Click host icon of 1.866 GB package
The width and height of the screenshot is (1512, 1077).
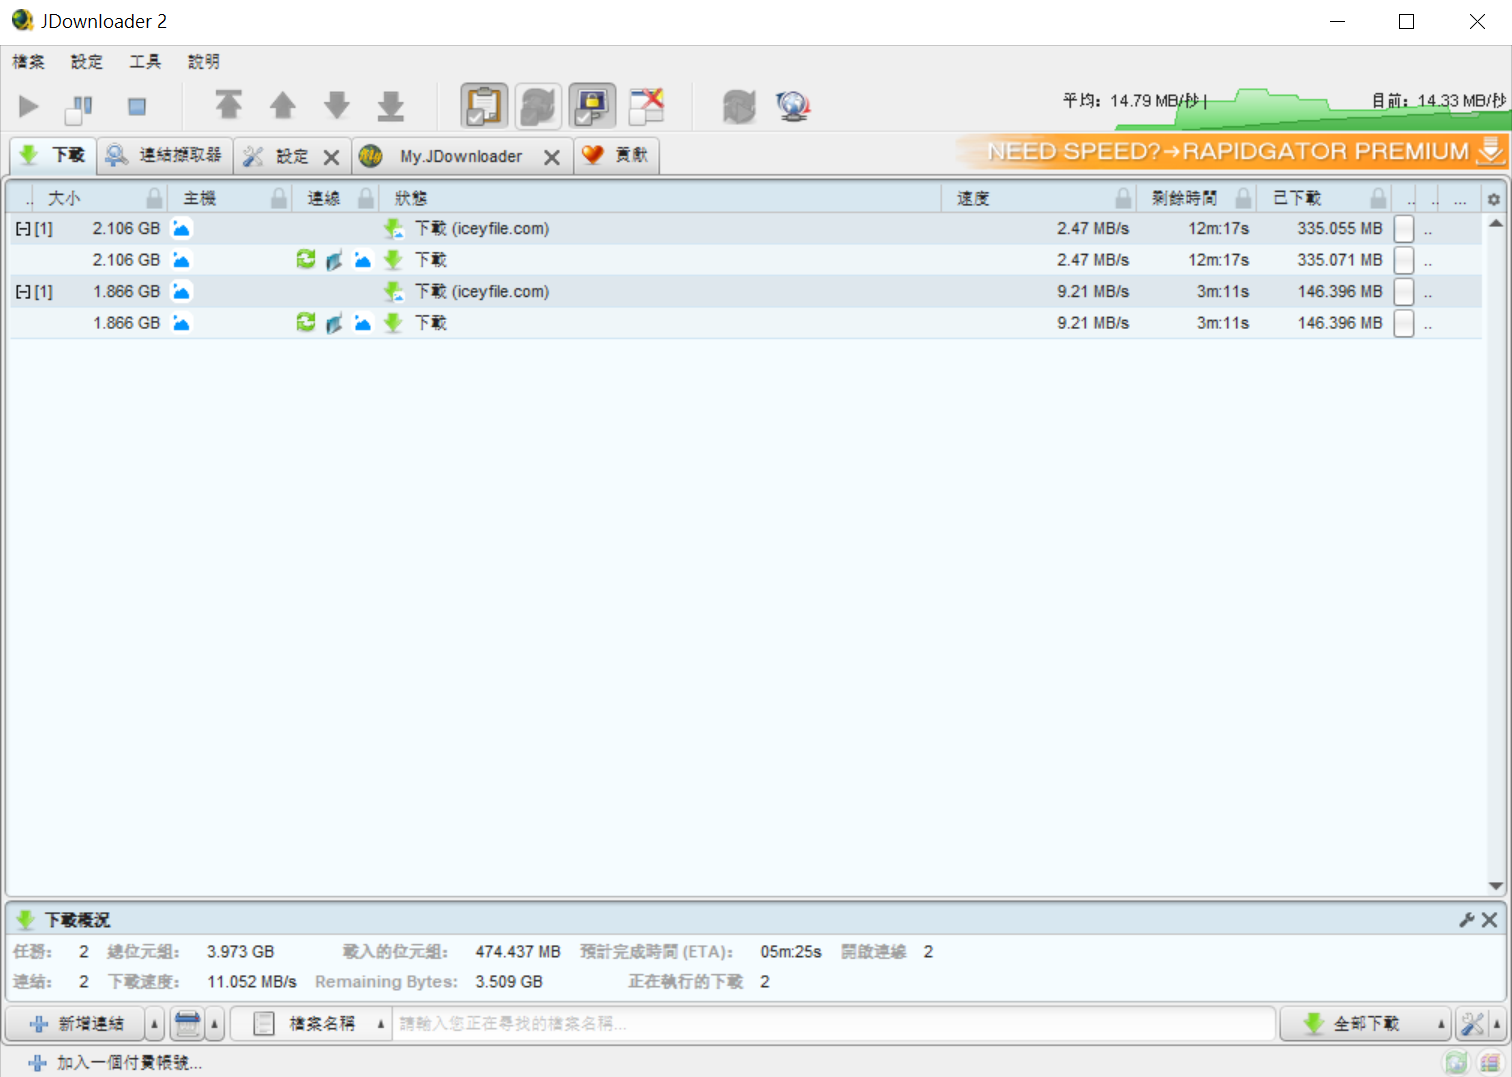pyautogui.click(x=181, y=292)
